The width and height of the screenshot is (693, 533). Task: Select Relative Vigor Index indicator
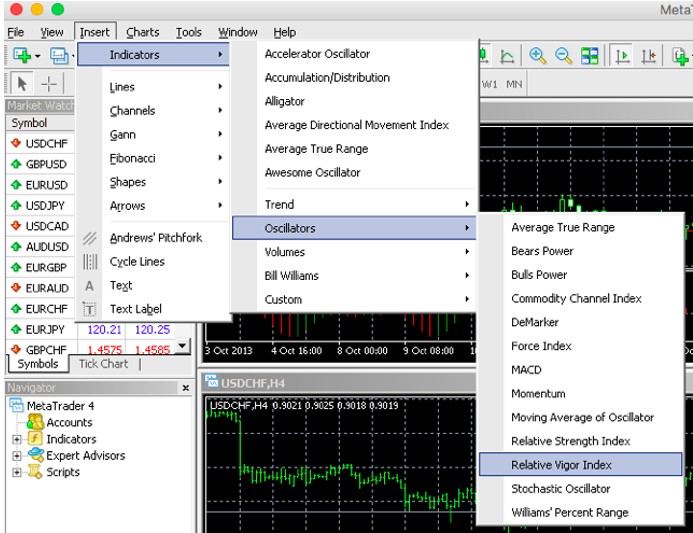click(x=580, y=464)
